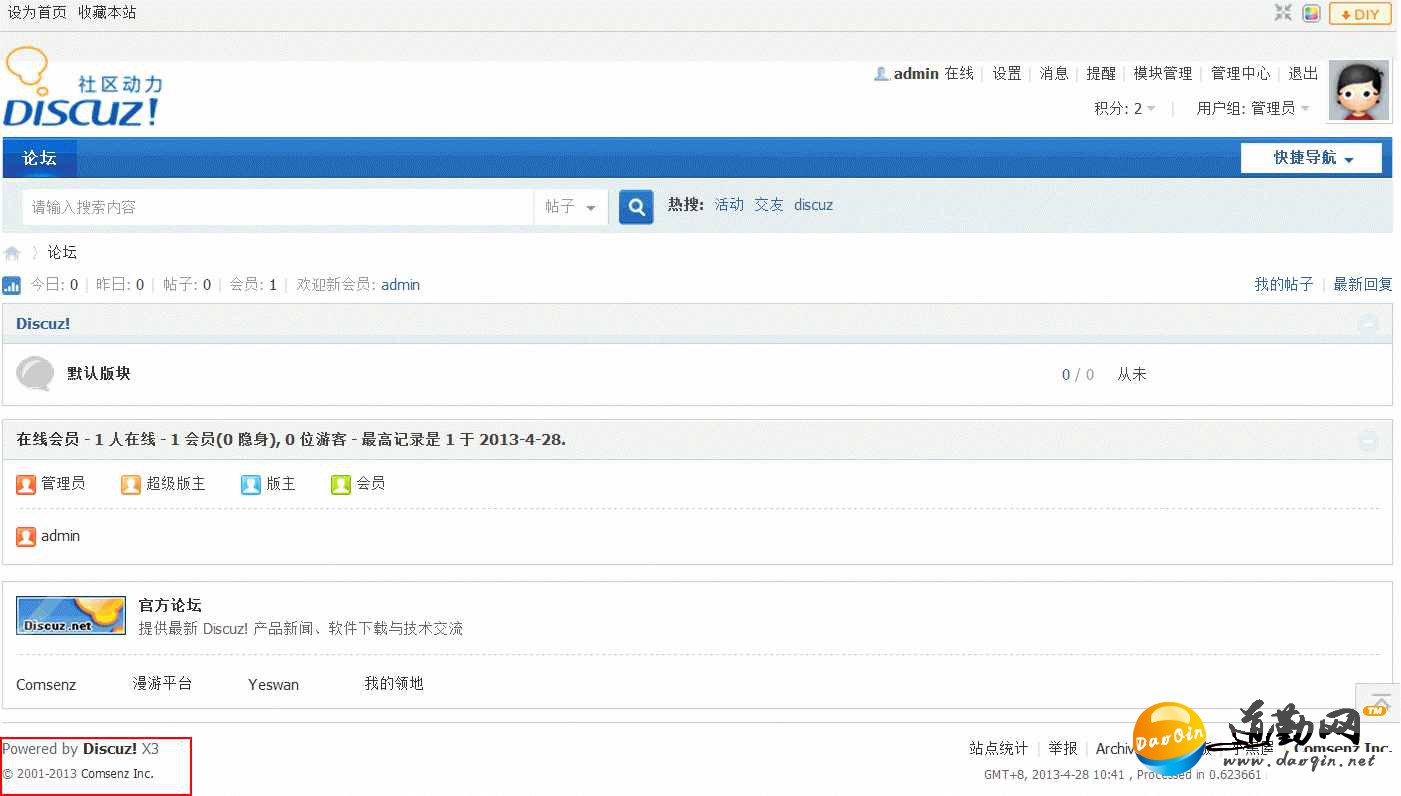
Task: Click 退出 logout link
Action: (x=1303, y=73)
